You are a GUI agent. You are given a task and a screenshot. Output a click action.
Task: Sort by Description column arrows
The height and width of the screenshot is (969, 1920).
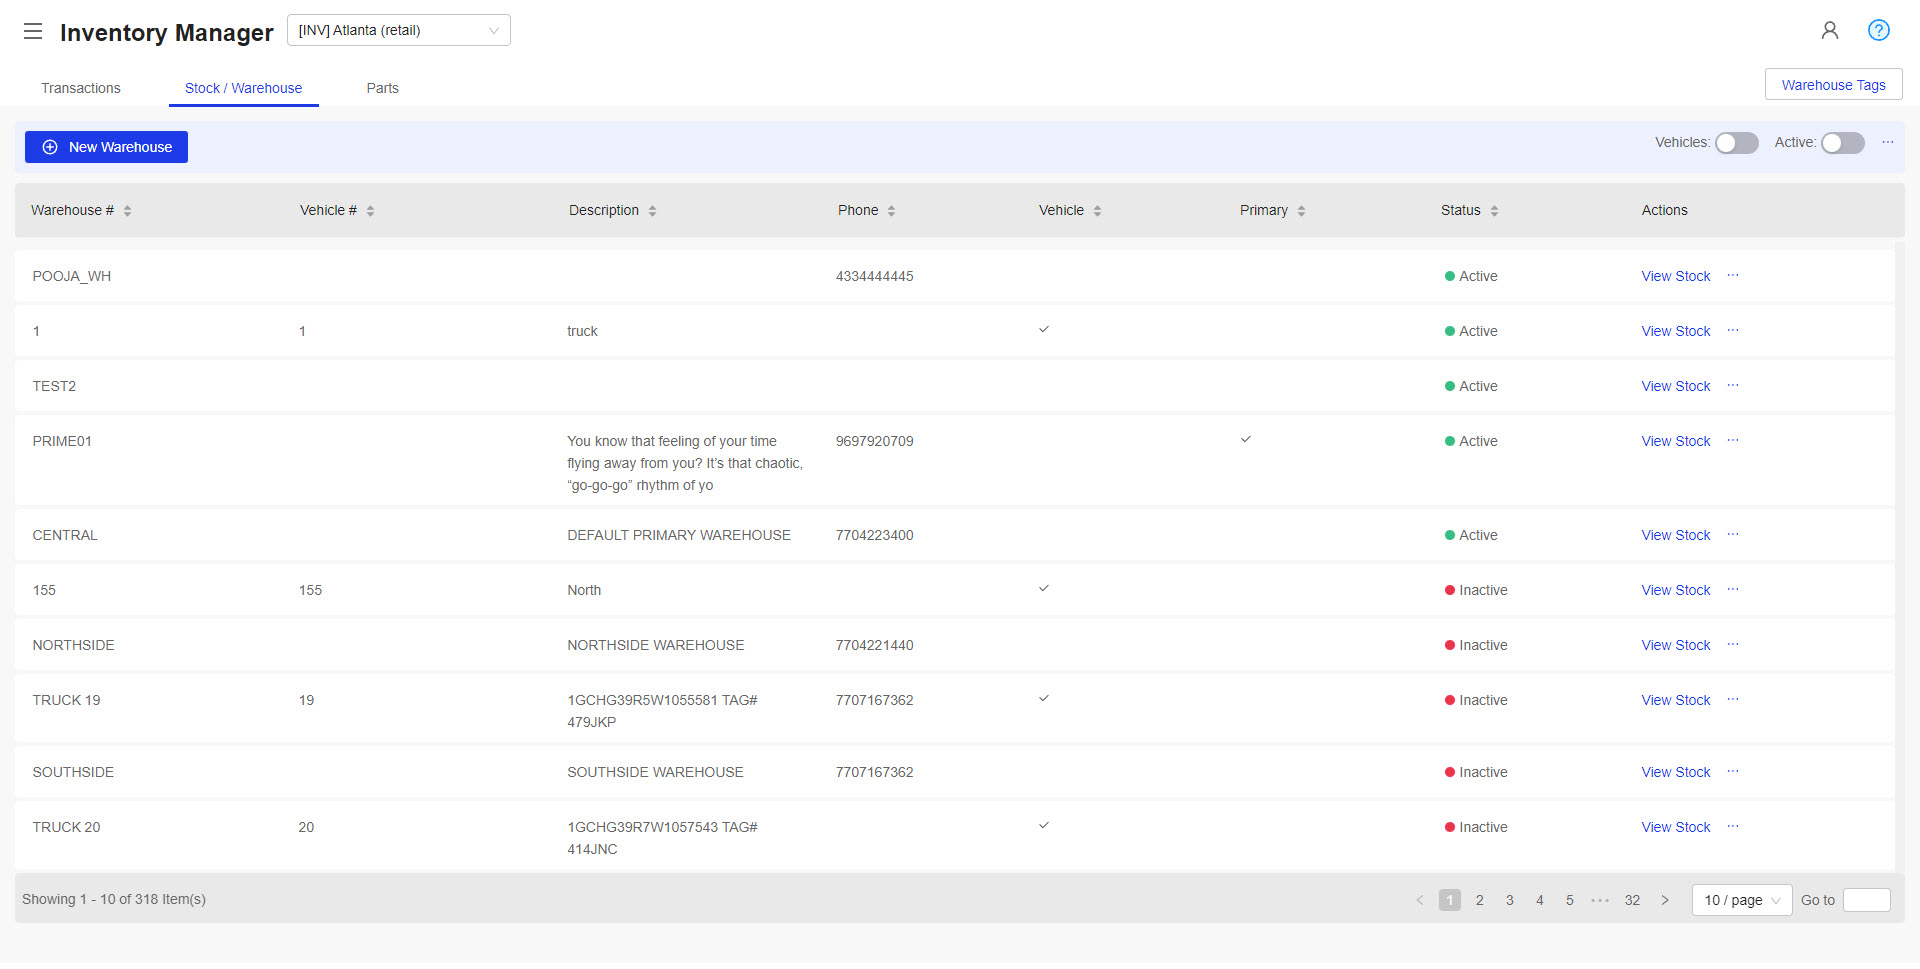point(652,211)
